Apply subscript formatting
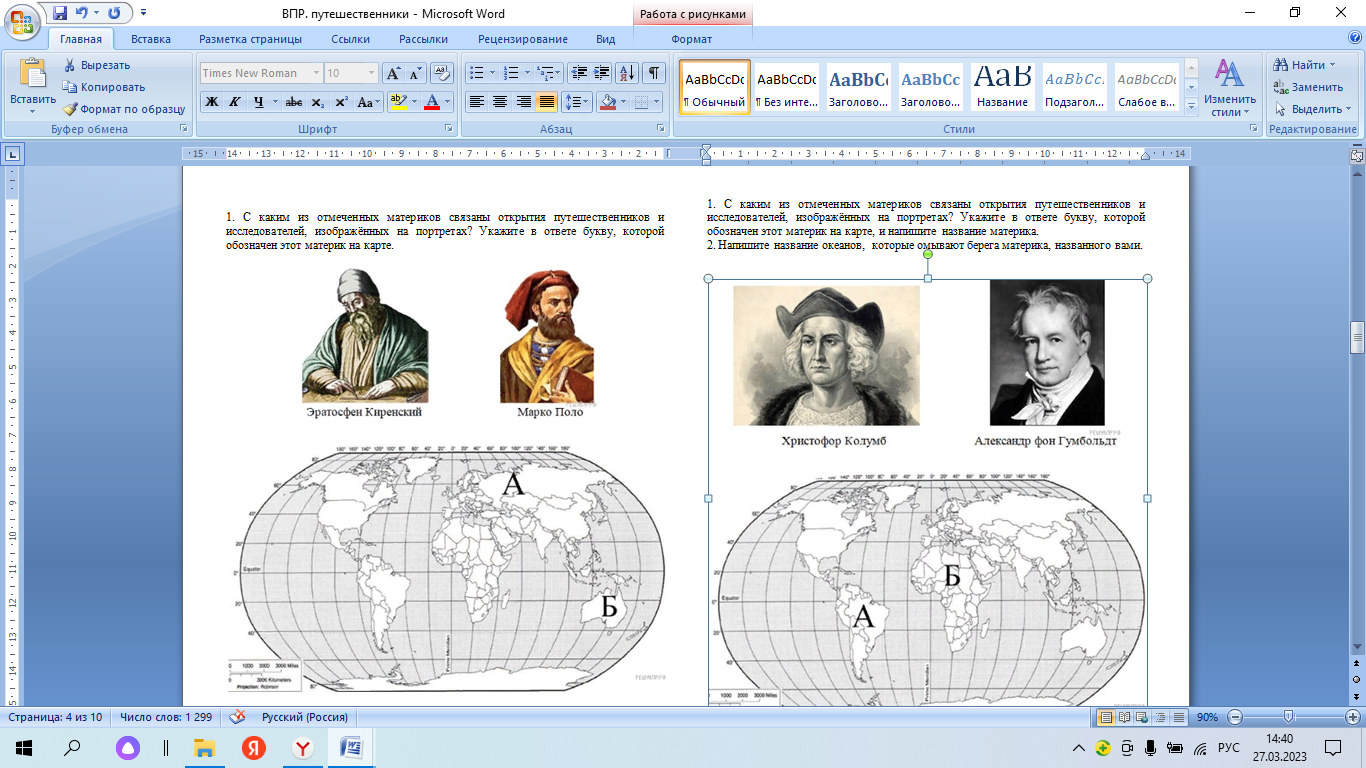 click(x=317, y=102)
